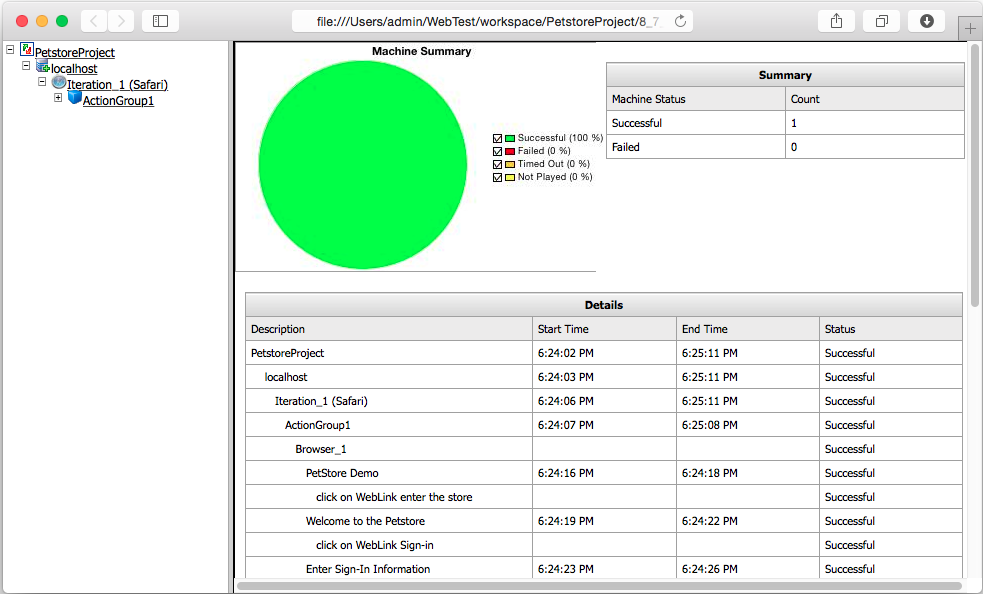Screen dimensions: 983x594
Task: Click the red Failed legend swatch
Action: (x=510, y=152)
